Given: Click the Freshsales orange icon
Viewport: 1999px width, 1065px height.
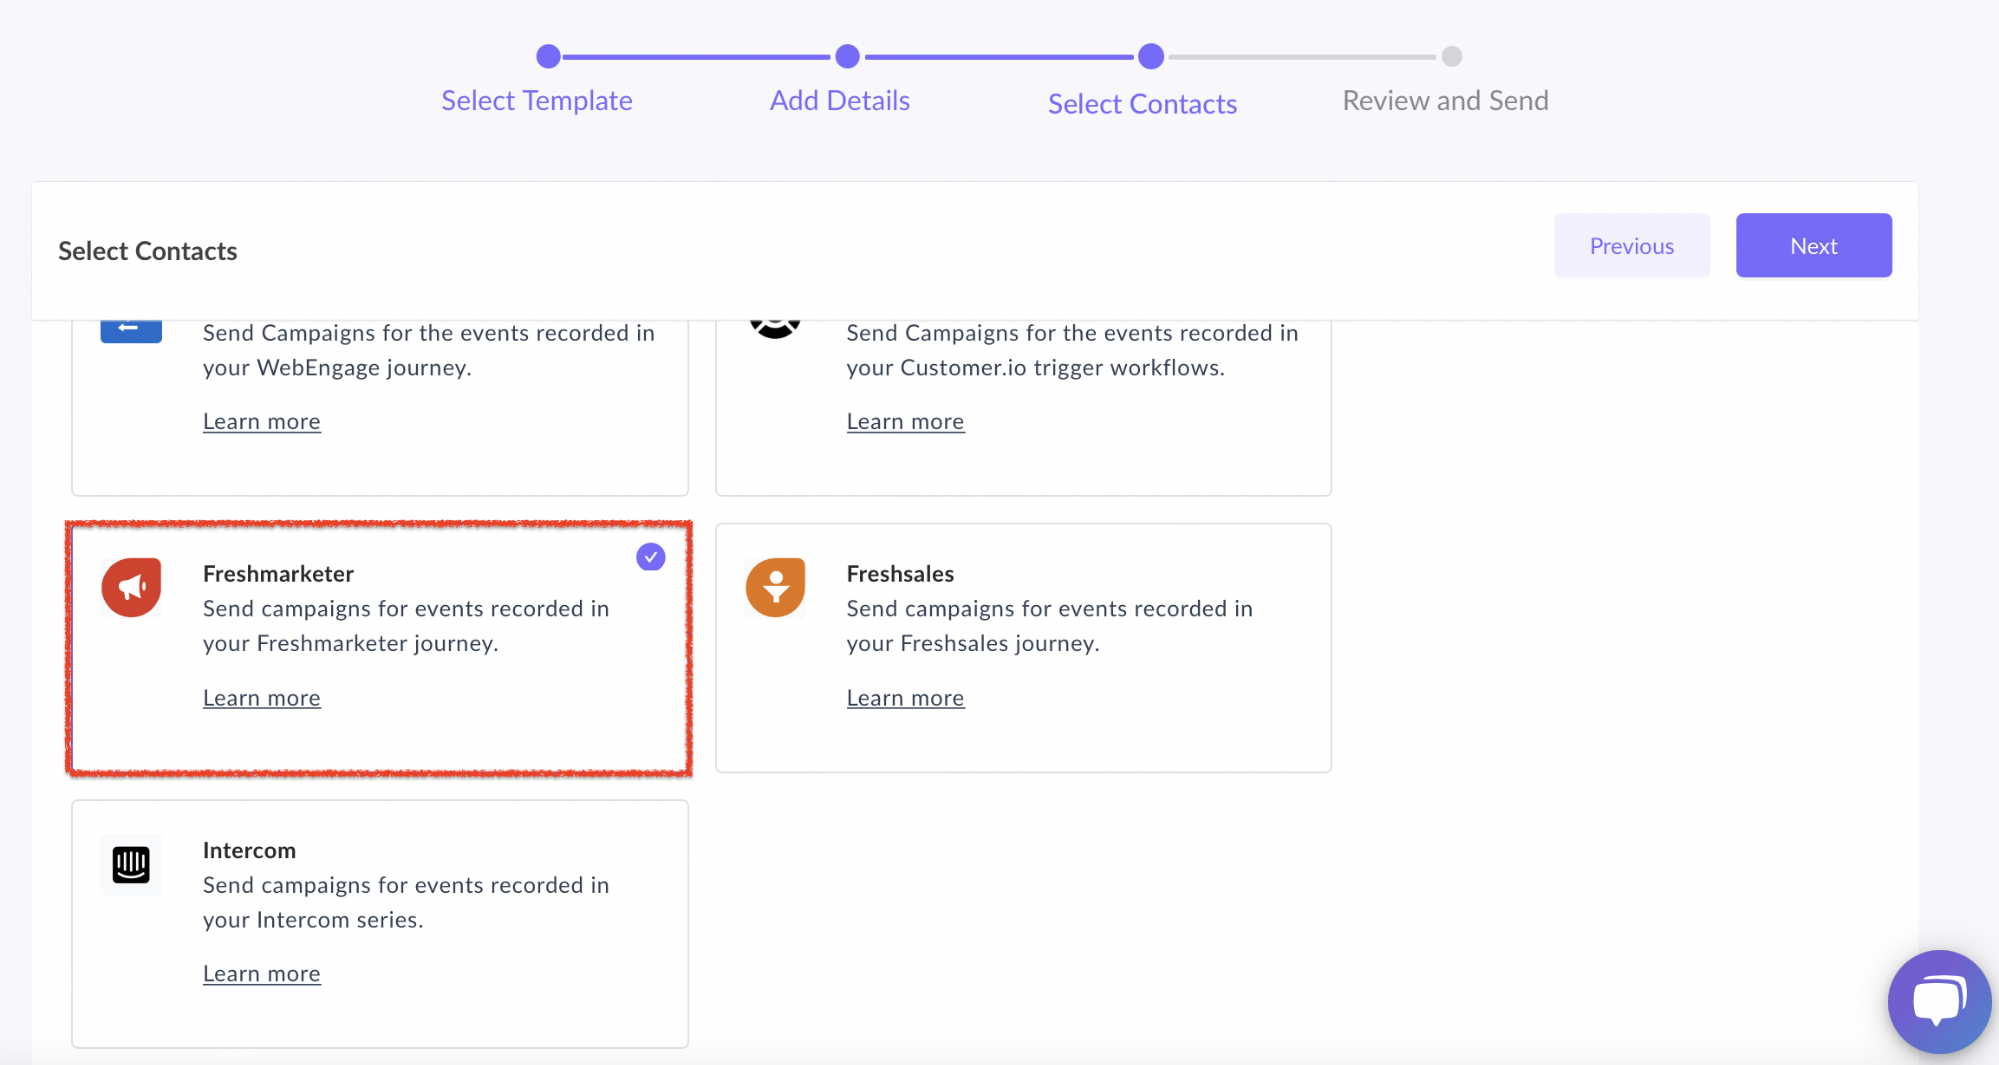Looking at the screenshot, I should (775, 588).
